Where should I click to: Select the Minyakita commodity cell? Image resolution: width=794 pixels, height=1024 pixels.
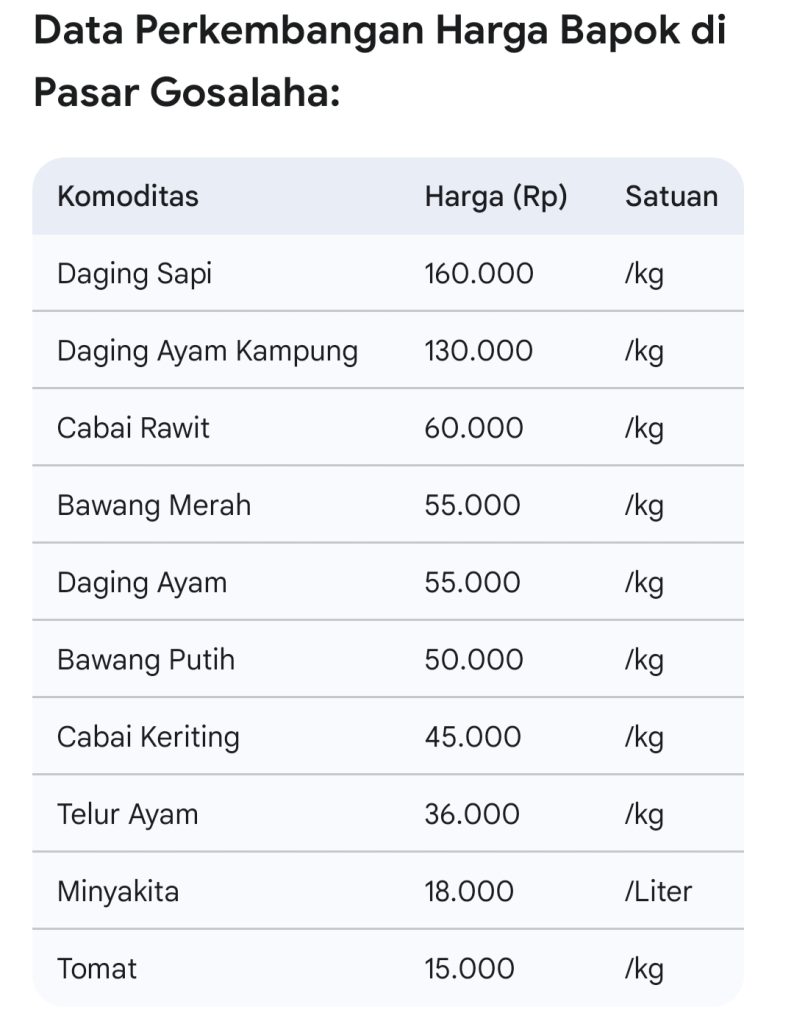point(118,891)
